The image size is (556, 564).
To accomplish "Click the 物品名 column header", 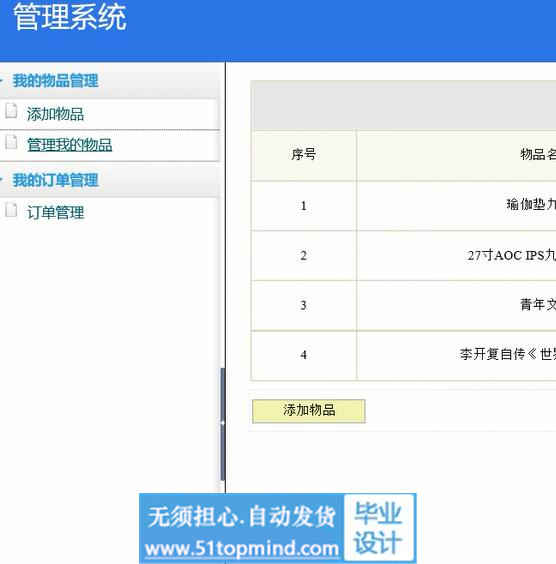I will (x=538, y=155).
